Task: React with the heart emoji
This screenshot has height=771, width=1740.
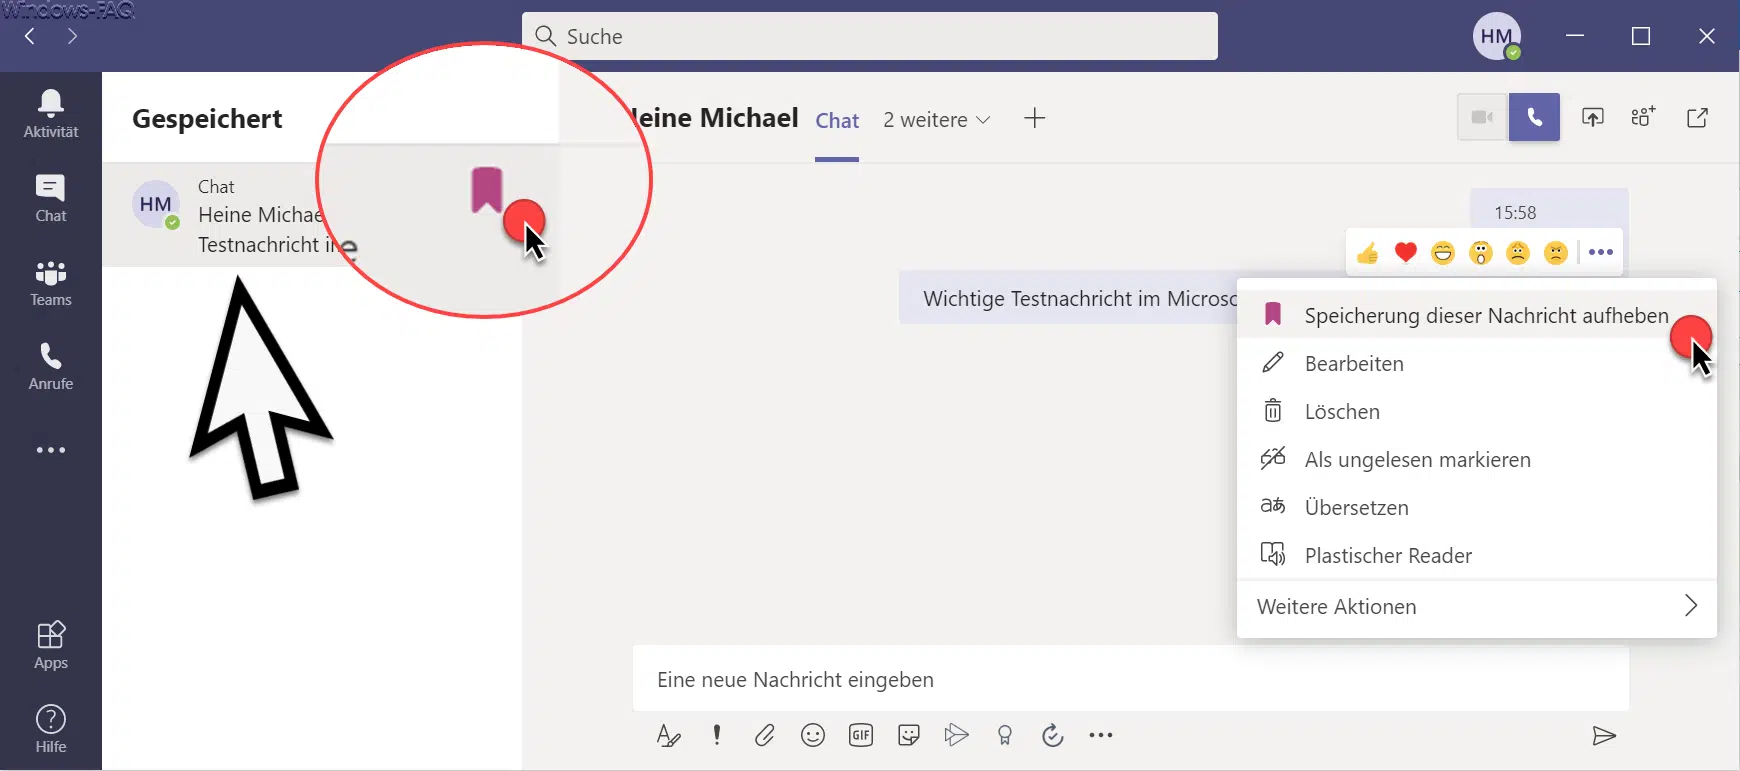Action: tap(1405, 253)
